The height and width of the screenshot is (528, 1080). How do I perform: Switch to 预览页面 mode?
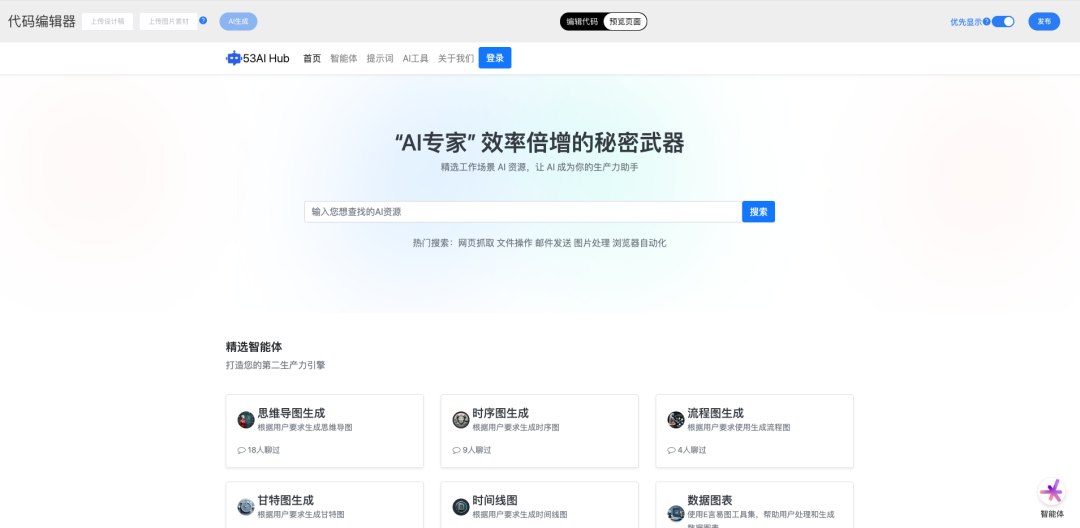(x=625, y=21)
